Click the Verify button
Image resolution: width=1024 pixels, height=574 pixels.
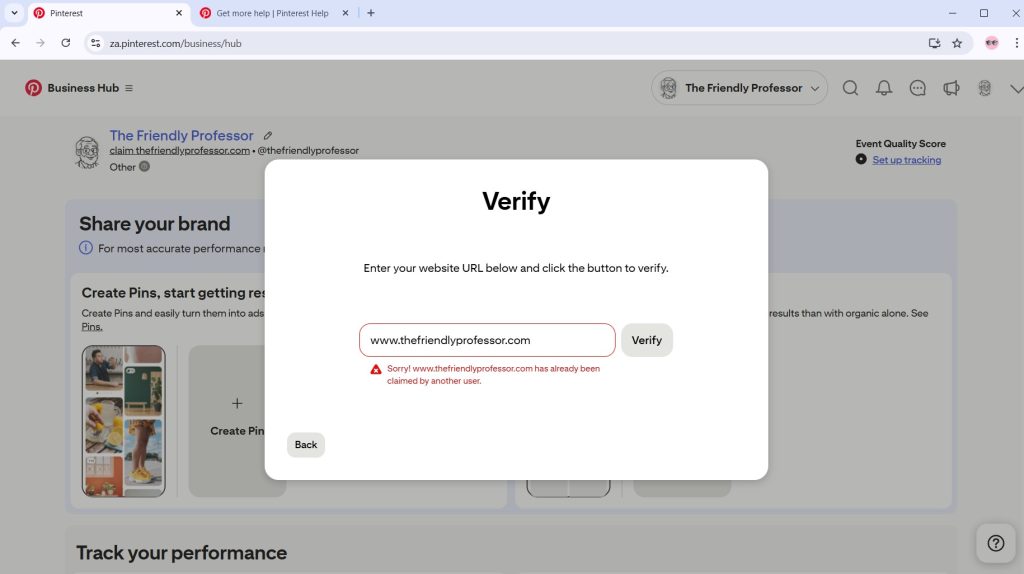pos(647,340)
